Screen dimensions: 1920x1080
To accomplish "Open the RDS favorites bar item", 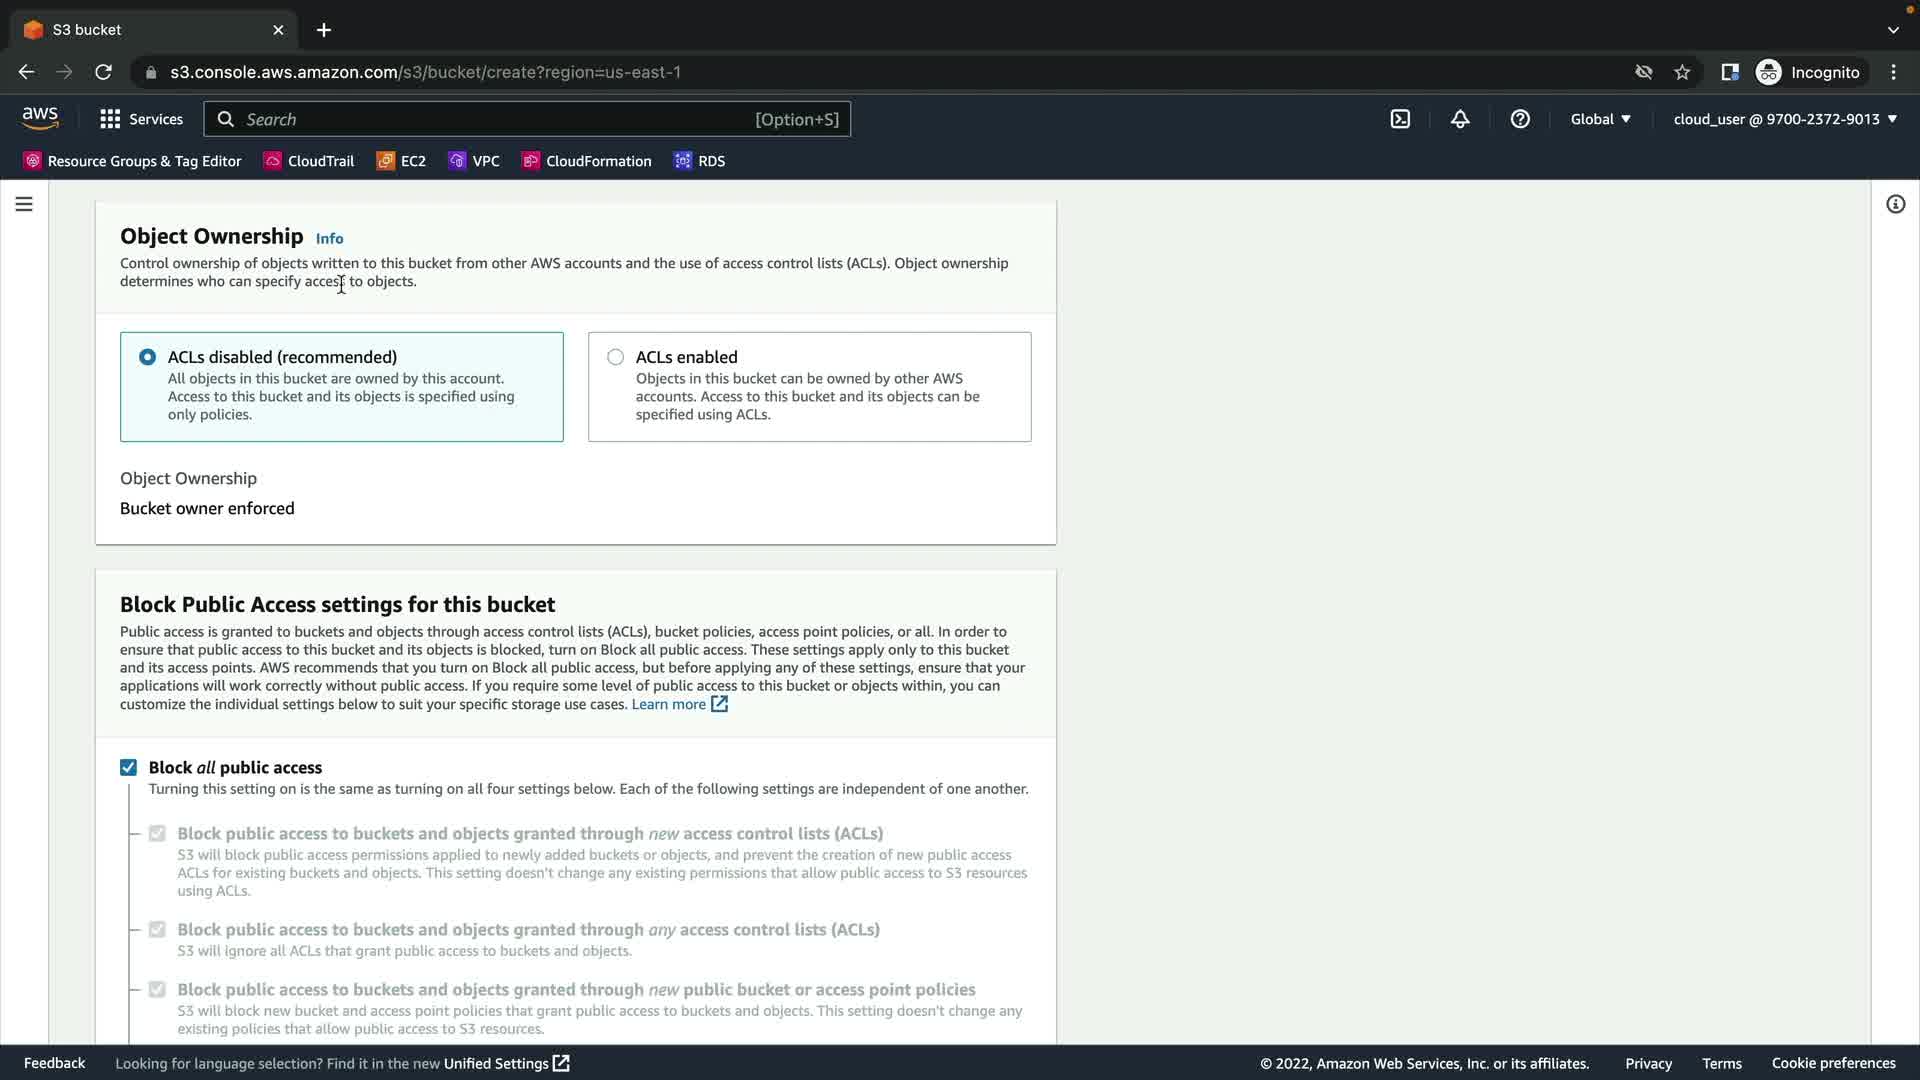I will [700, 161].
